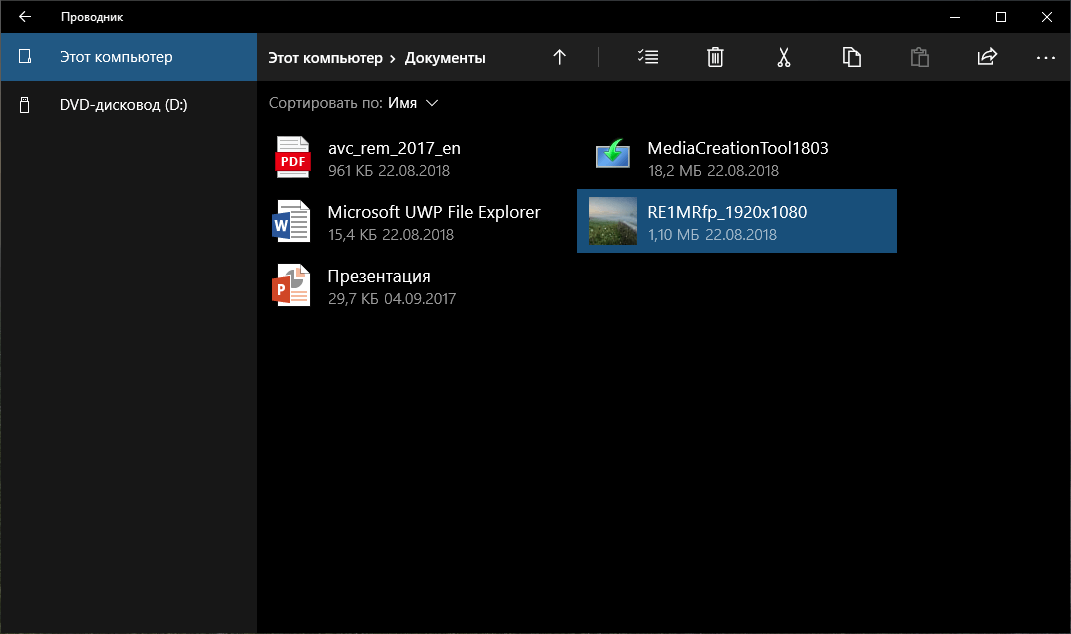The width and height of the screenshot is (1071, 634).
Task: Click the MediaCreationTool1803 download icon
Action: click(x=612, y=156)
